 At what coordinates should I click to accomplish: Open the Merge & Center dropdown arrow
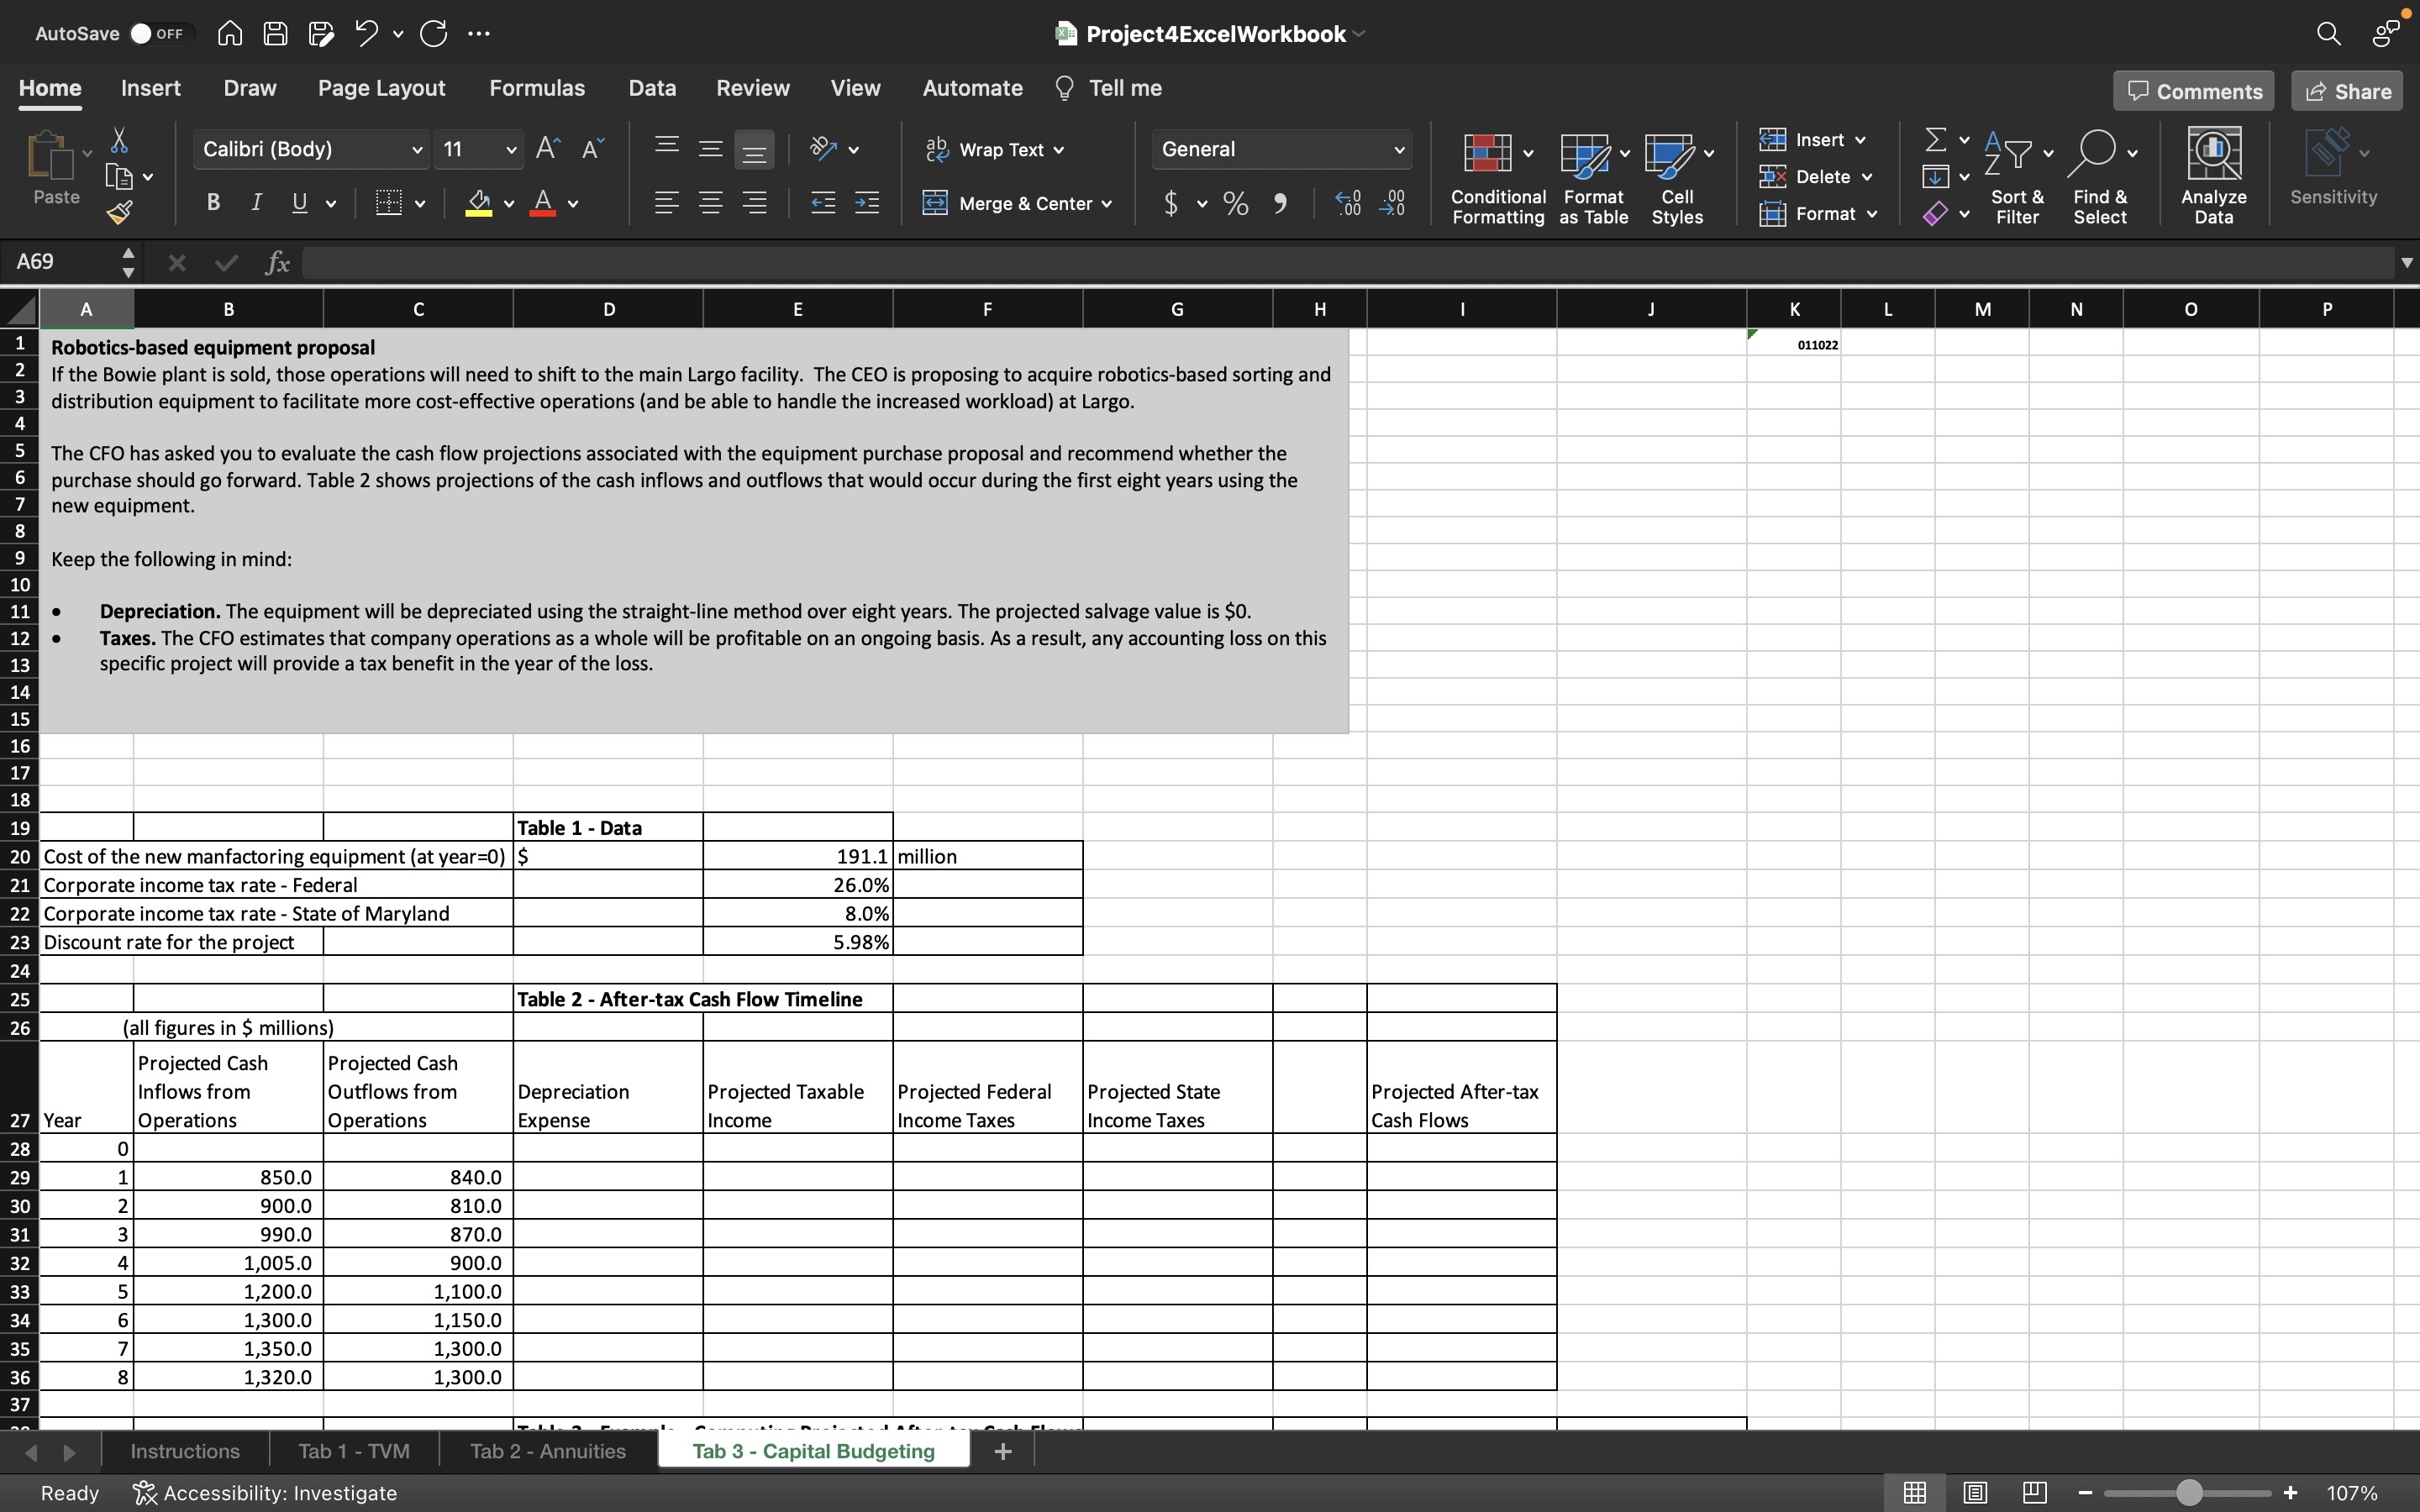[x=1107, y=204]
